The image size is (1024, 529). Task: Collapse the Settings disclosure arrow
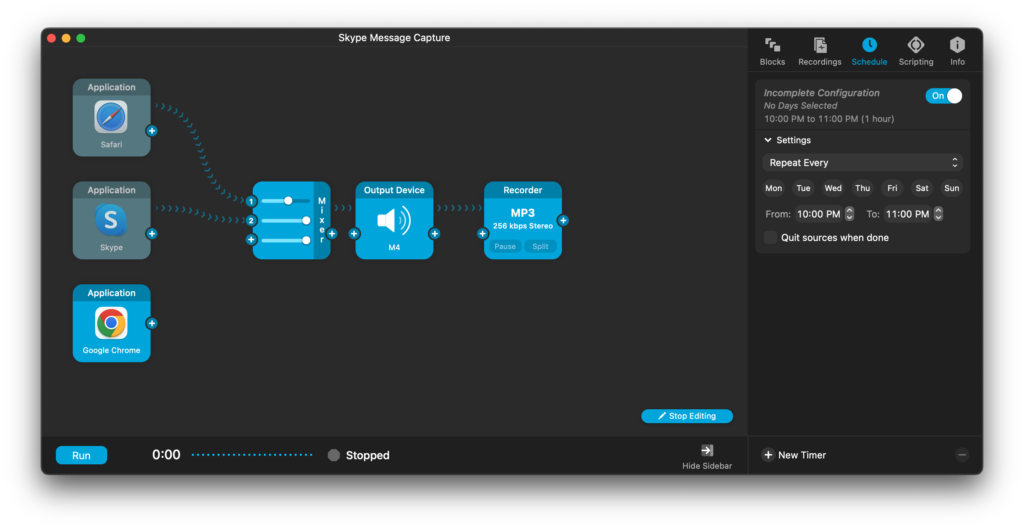pos(768,140)
